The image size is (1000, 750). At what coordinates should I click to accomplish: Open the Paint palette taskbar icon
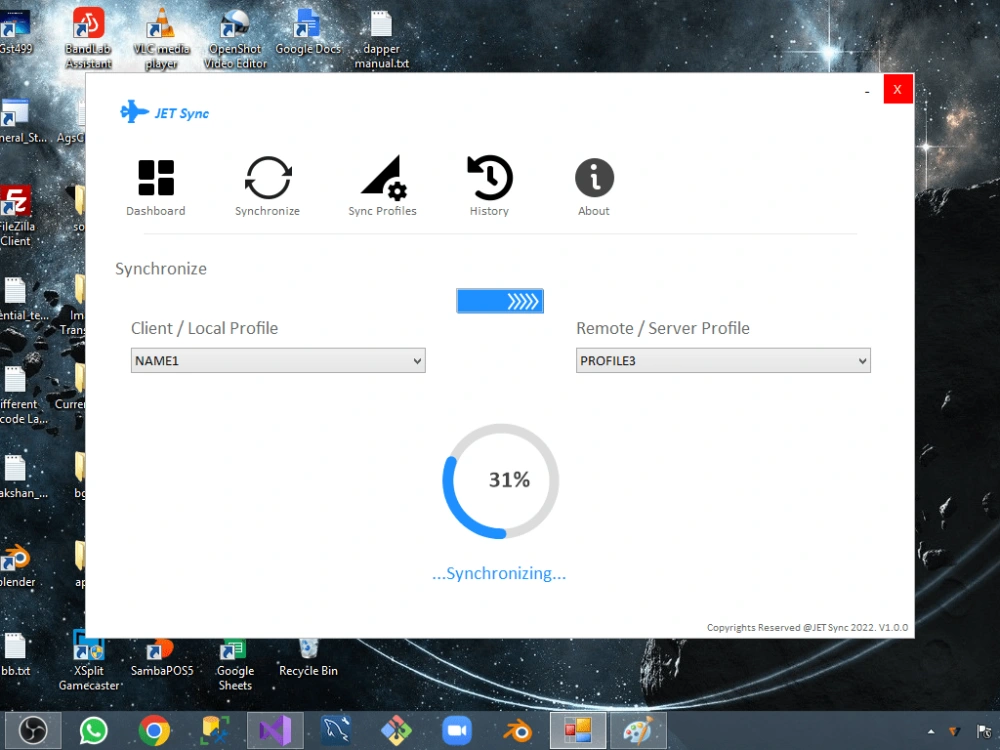pyautogui.click(x=638, y=730)
